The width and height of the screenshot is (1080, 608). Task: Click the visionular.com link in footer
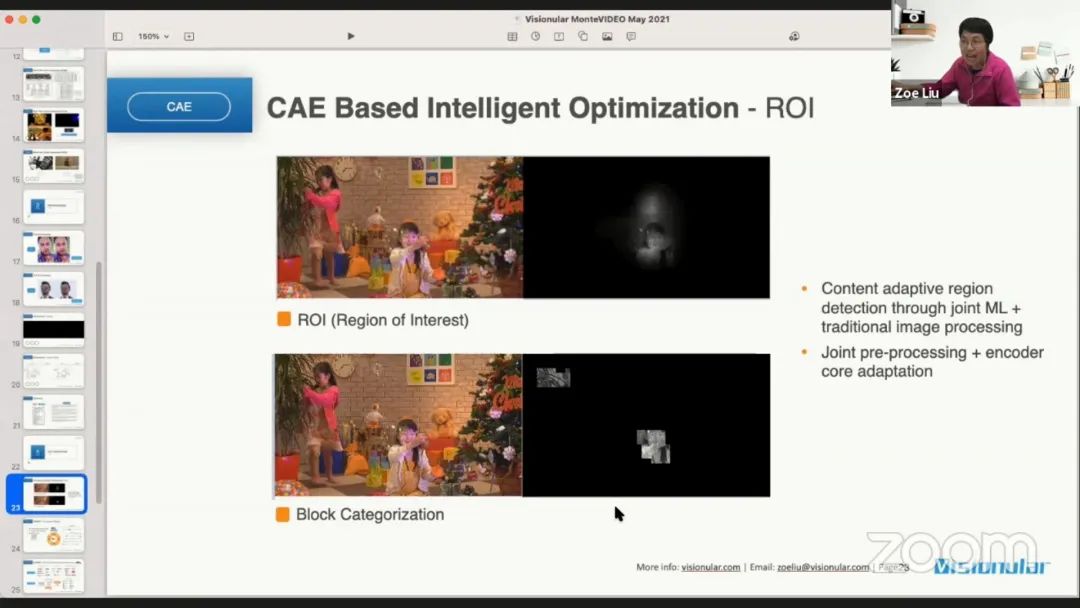tap(711, 567)
